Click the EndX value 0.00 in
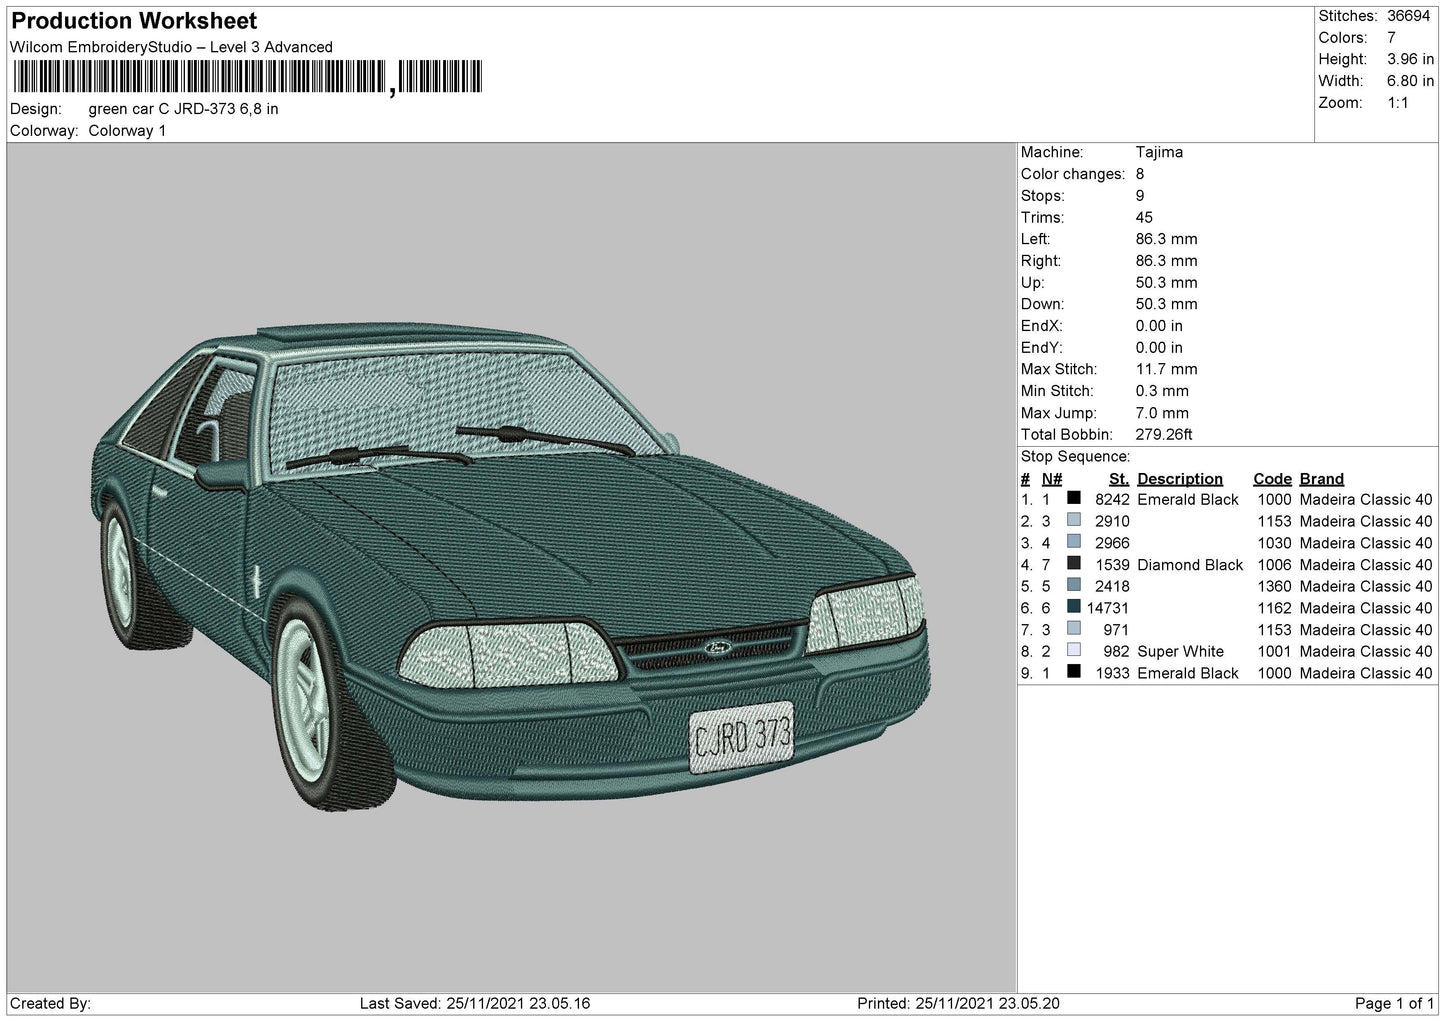The height and width of the screenshot is (1021, 1445). [1159, 326]
